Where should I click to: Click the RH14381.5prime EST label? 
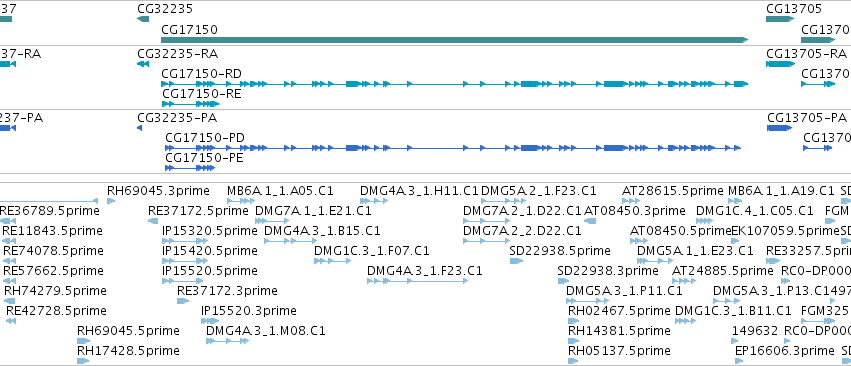click(619, 331)
